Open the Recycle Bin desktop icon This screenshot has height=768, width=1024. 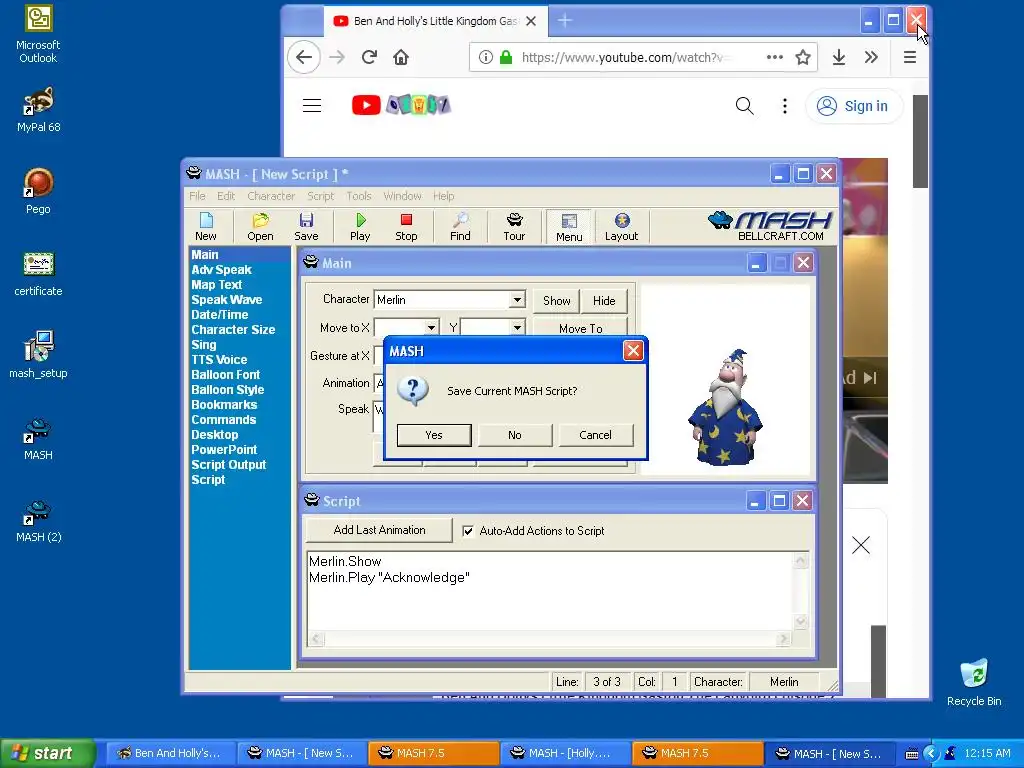974,682
